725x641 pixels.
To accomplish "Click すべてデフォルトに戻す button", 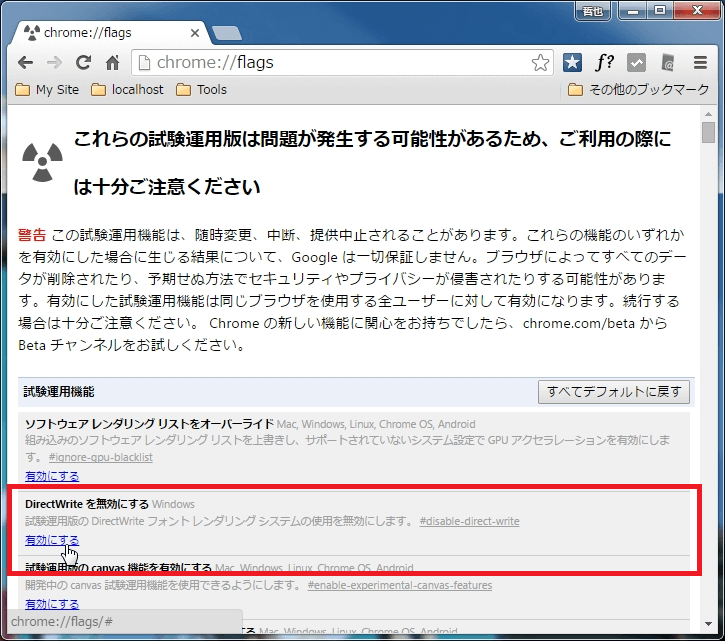I will click(614, 392).
